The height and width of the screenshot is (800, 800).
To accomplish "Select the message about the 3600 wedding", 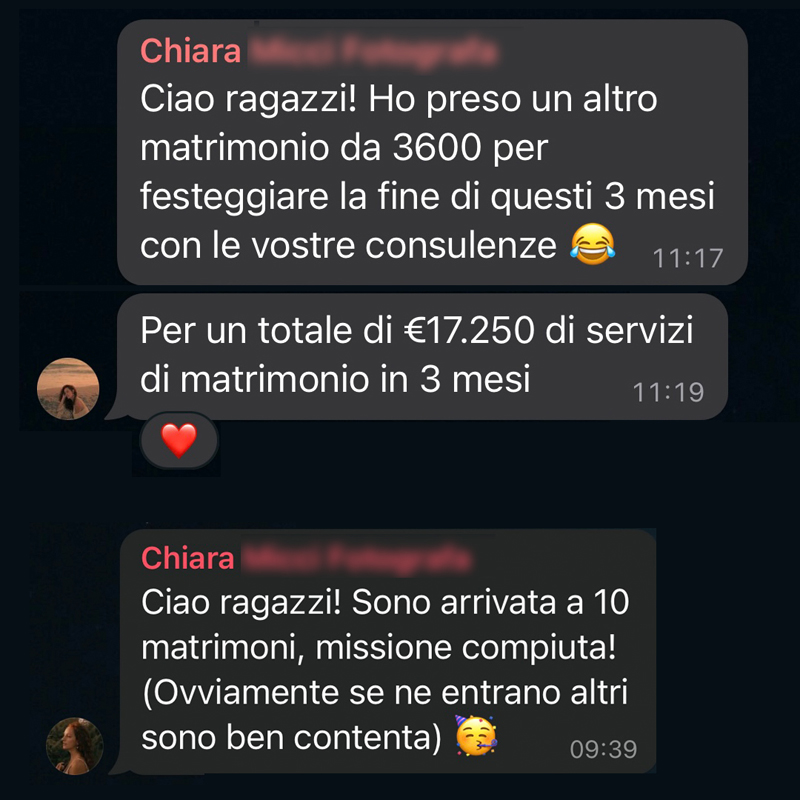I will click(x=432, y=152).
